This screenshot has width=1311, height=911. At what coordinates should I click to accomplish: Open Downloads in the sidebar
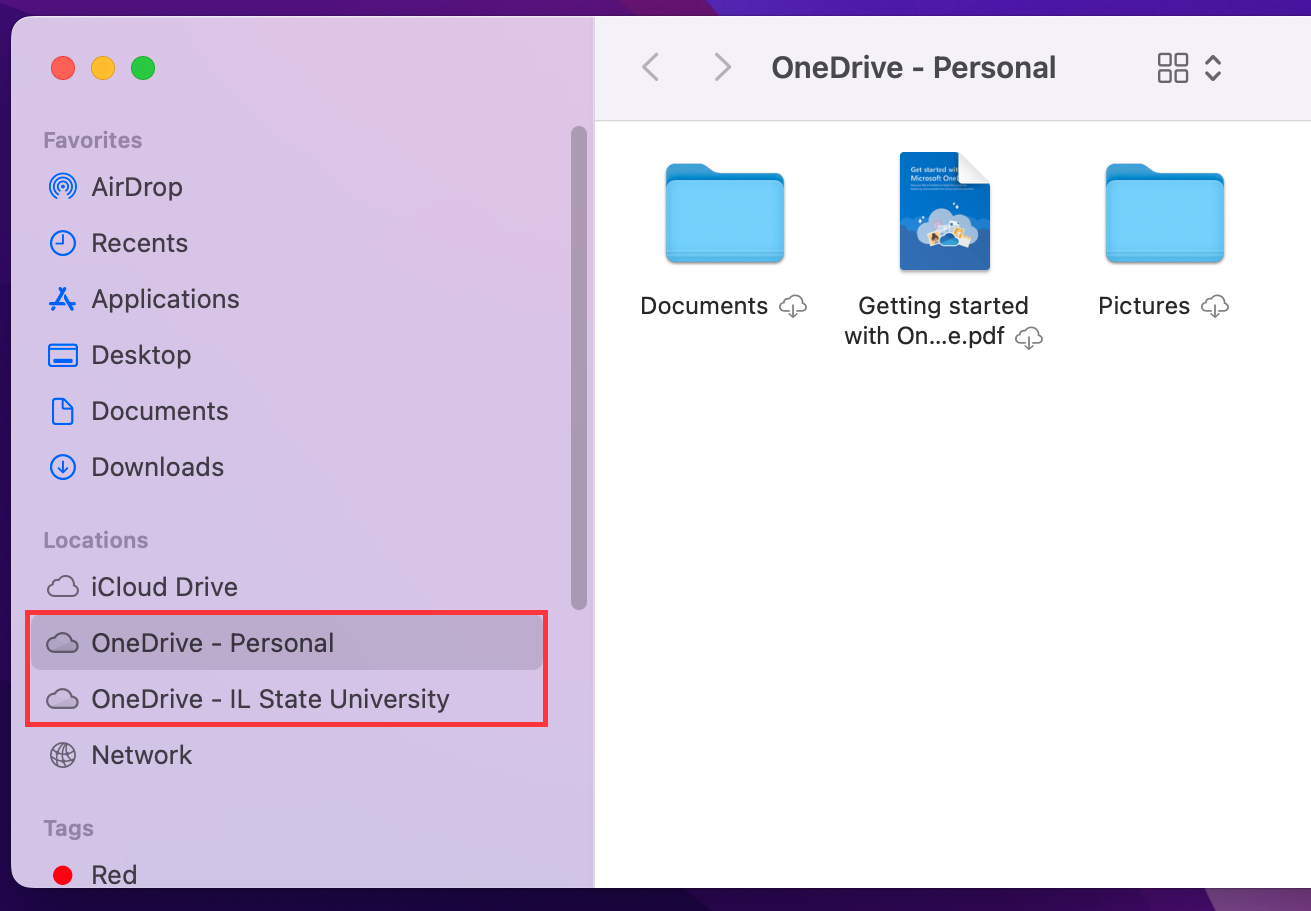point(158,467)
